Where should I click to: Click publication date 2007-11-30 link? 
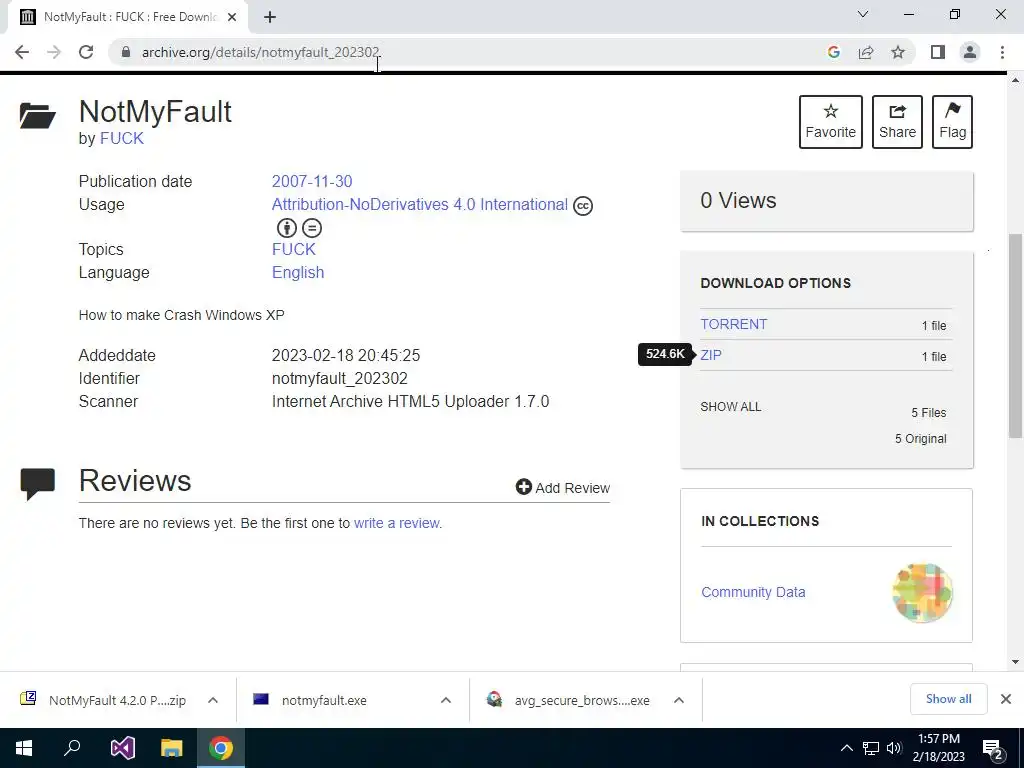312,182
